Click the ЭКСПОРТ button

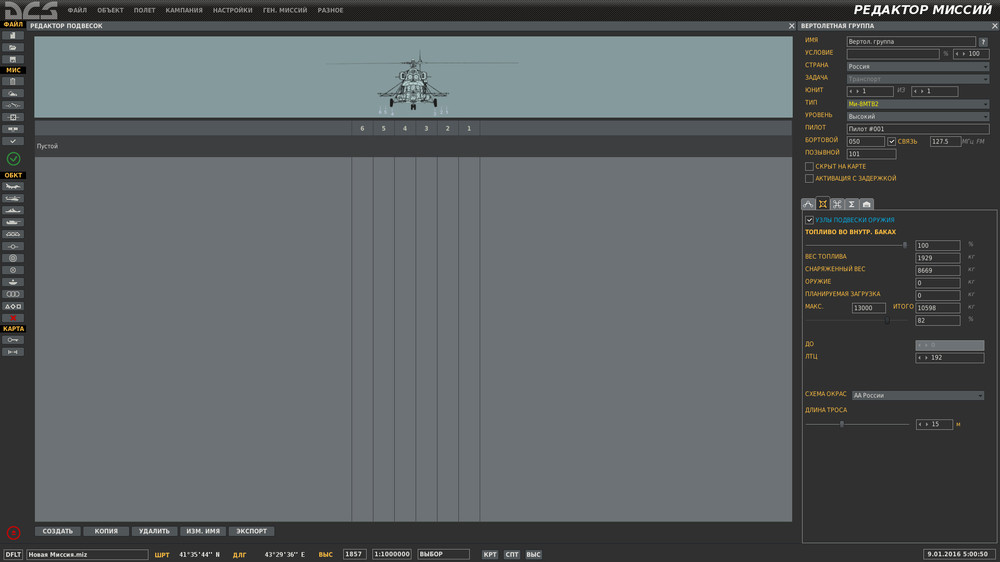click(251, 531)
